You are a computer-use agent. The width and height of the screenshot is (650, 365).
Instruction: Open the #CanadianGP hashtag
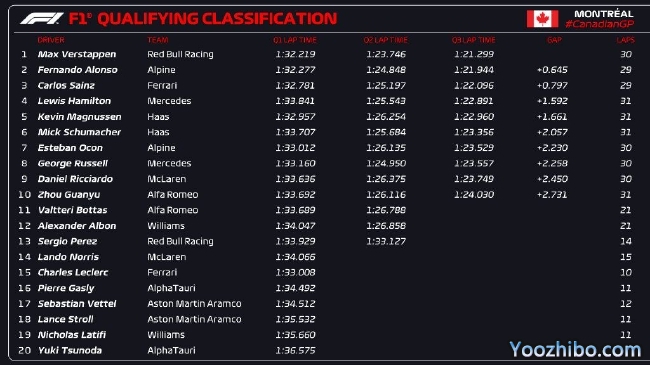tap(599, 24)
